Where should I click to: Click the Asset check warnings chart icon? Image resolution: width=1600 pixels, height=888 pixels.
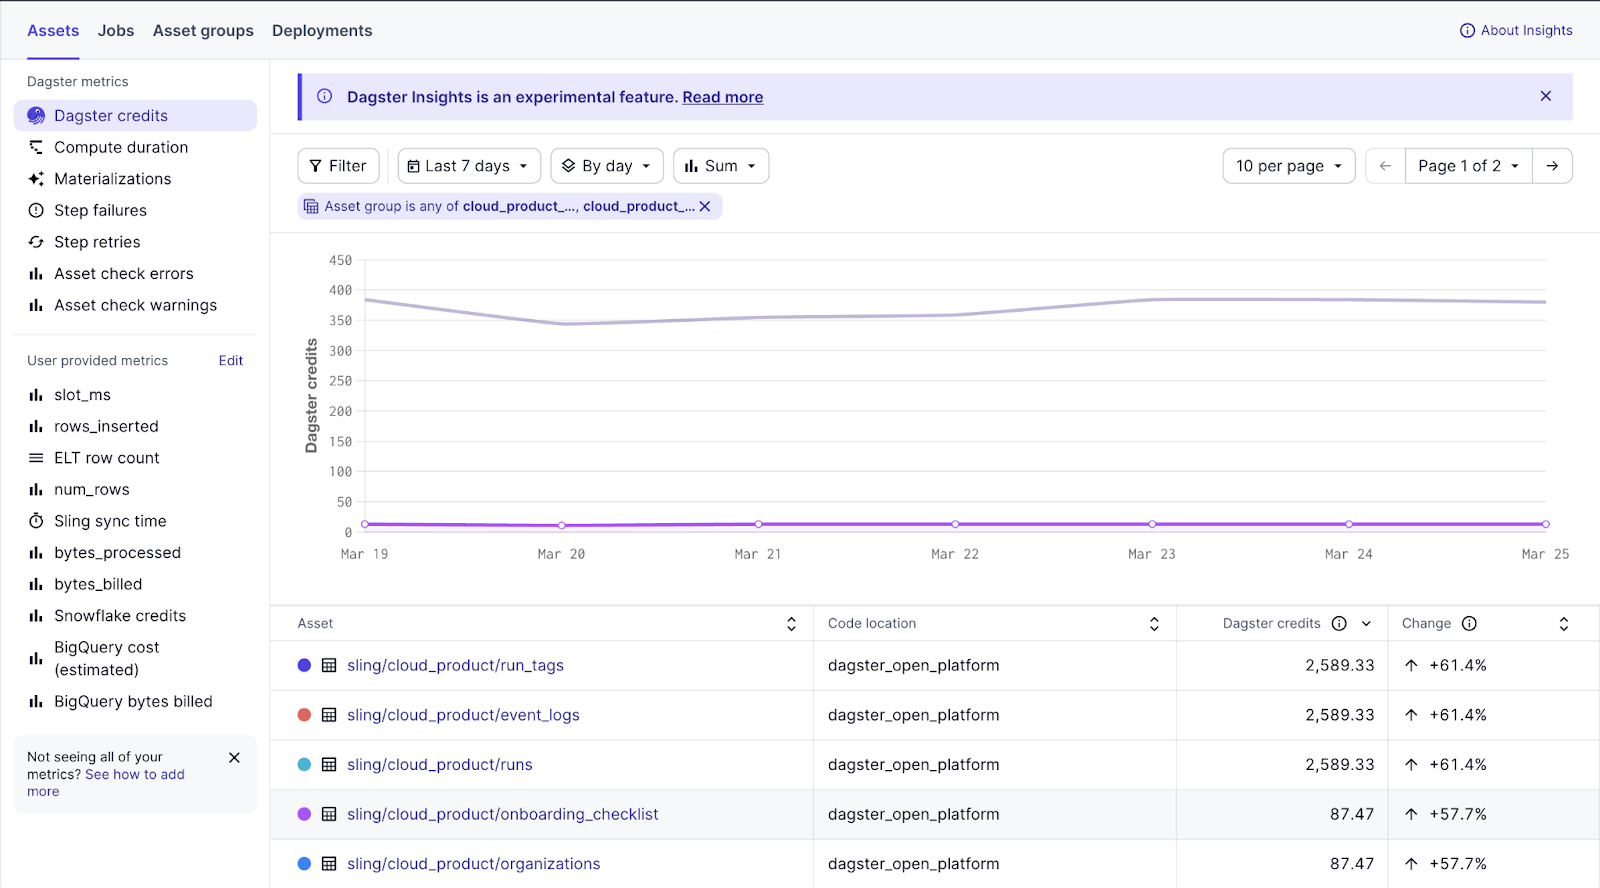[x=36, y=305]
